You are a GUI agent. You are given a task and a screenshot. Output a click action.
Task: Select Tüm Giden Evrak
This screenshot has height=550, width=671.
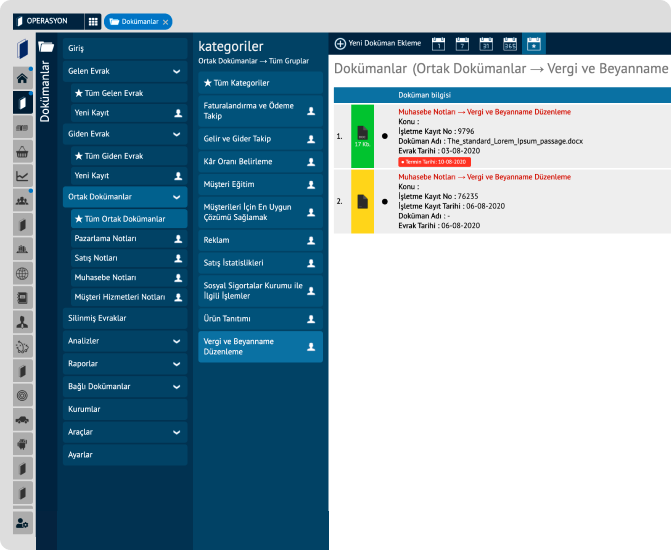tap(129, 156)
